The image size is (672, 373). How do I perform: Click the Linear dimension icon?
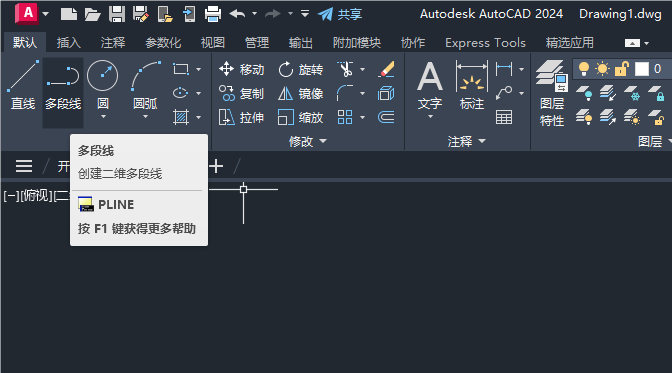[504, 69]
